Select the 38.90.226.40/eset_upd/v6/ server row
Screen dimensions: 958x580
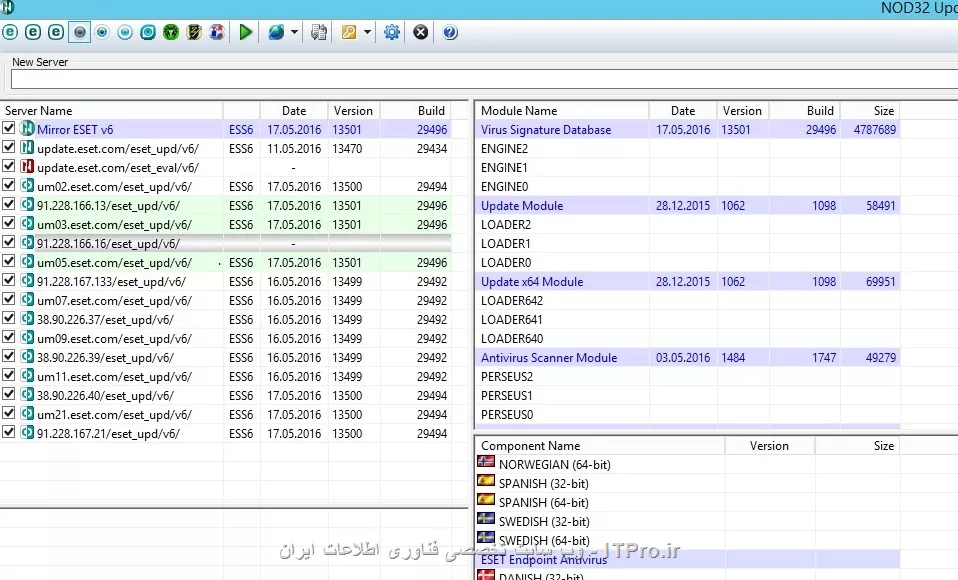(226, 395)
